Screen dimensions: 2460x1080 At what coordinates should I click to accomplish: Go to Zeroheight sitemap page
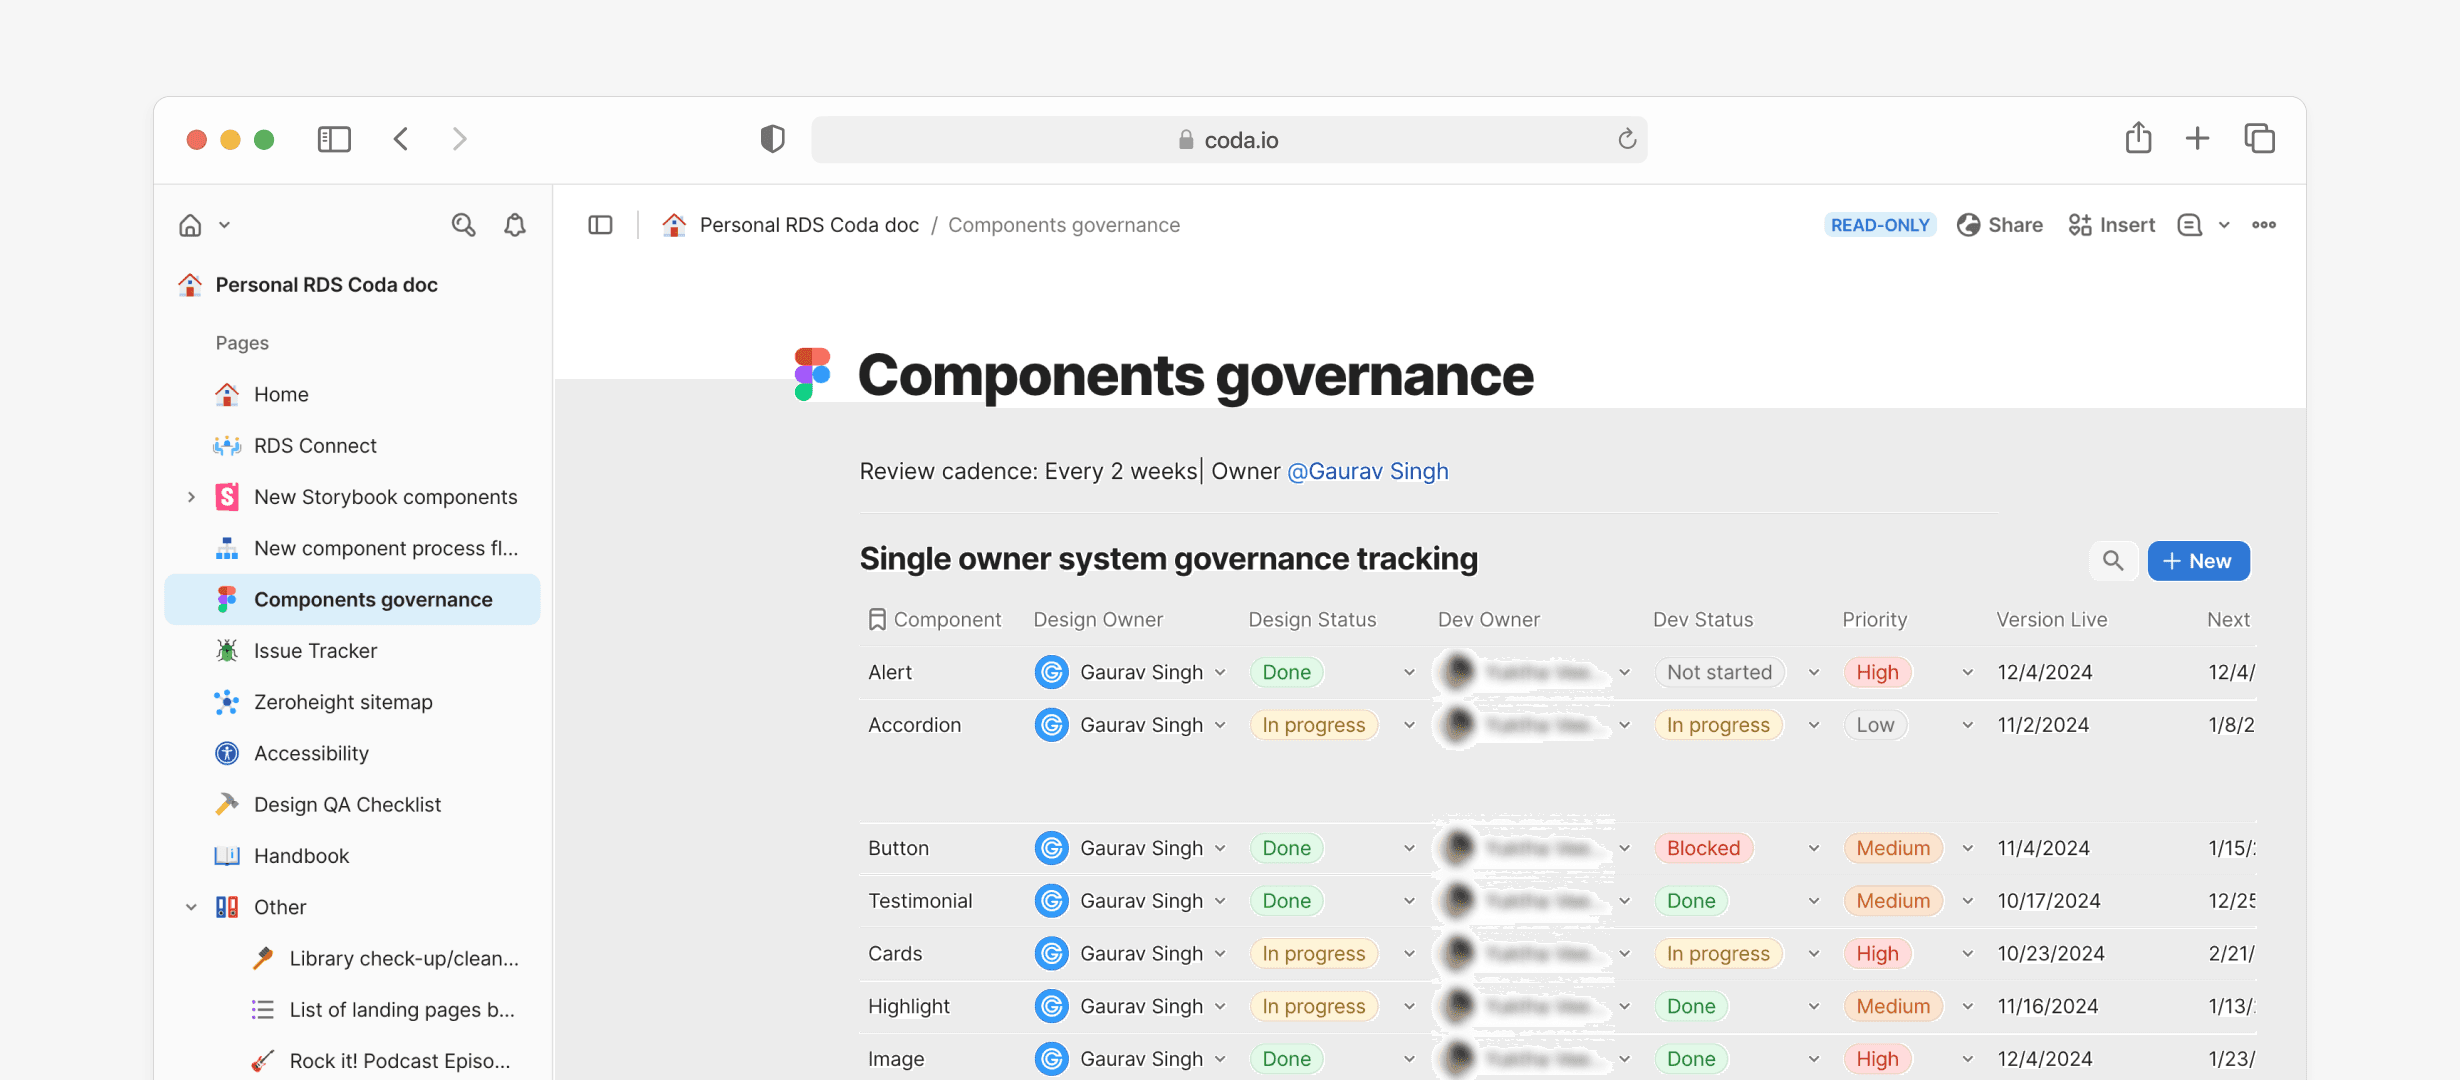[x=343, y=702]
